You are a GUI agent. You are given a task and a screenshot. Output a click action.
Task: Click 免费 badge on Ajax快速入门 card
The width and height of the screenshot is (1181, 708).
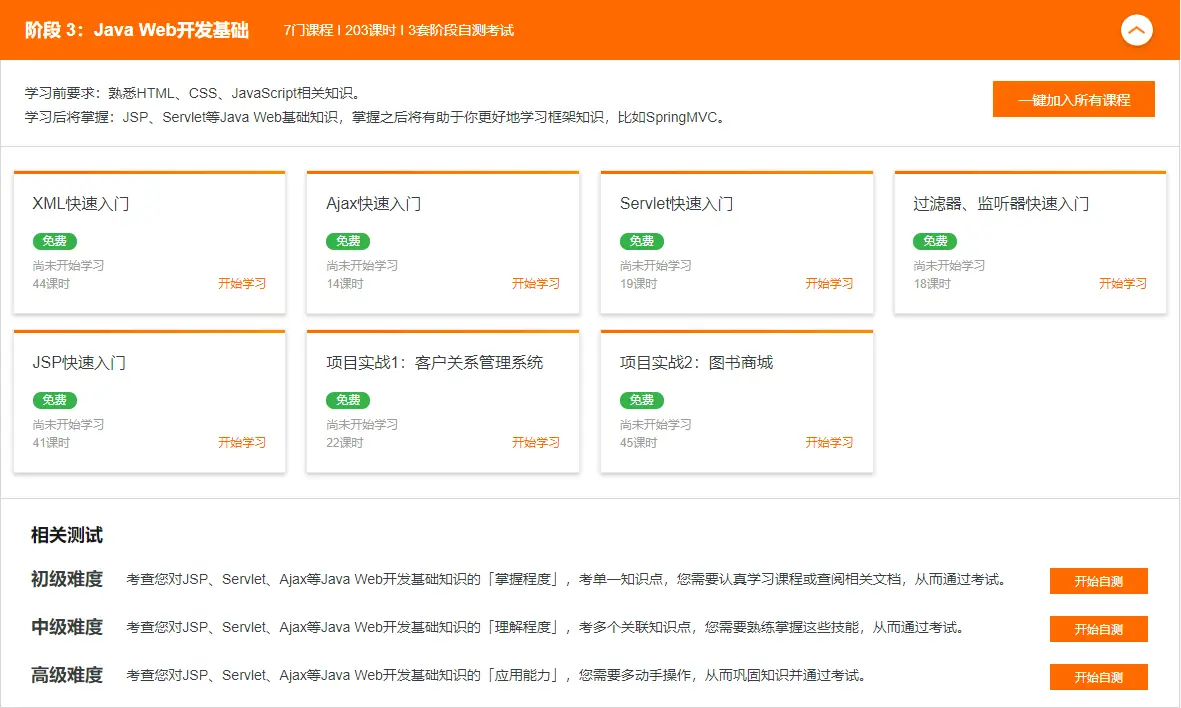point(348,241)
